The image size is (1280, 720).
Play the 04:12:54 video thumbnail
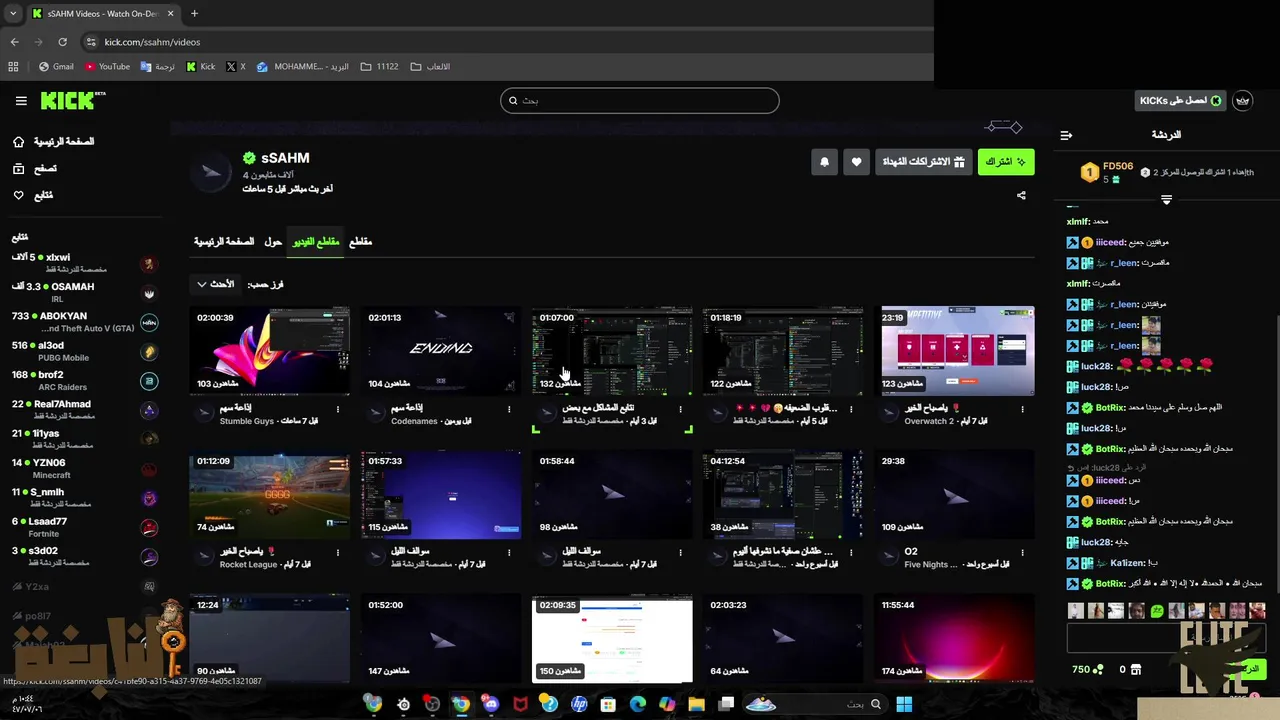783,495
